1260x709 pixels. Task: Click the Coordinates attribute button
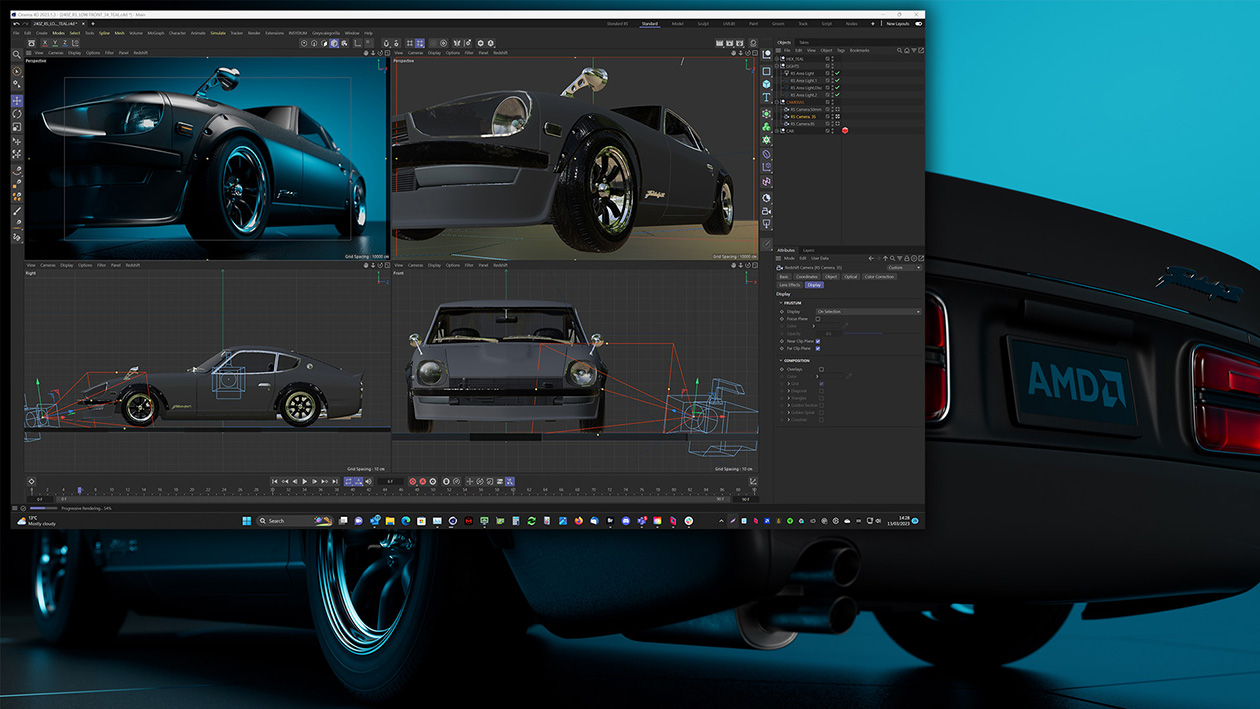point(807,277)
